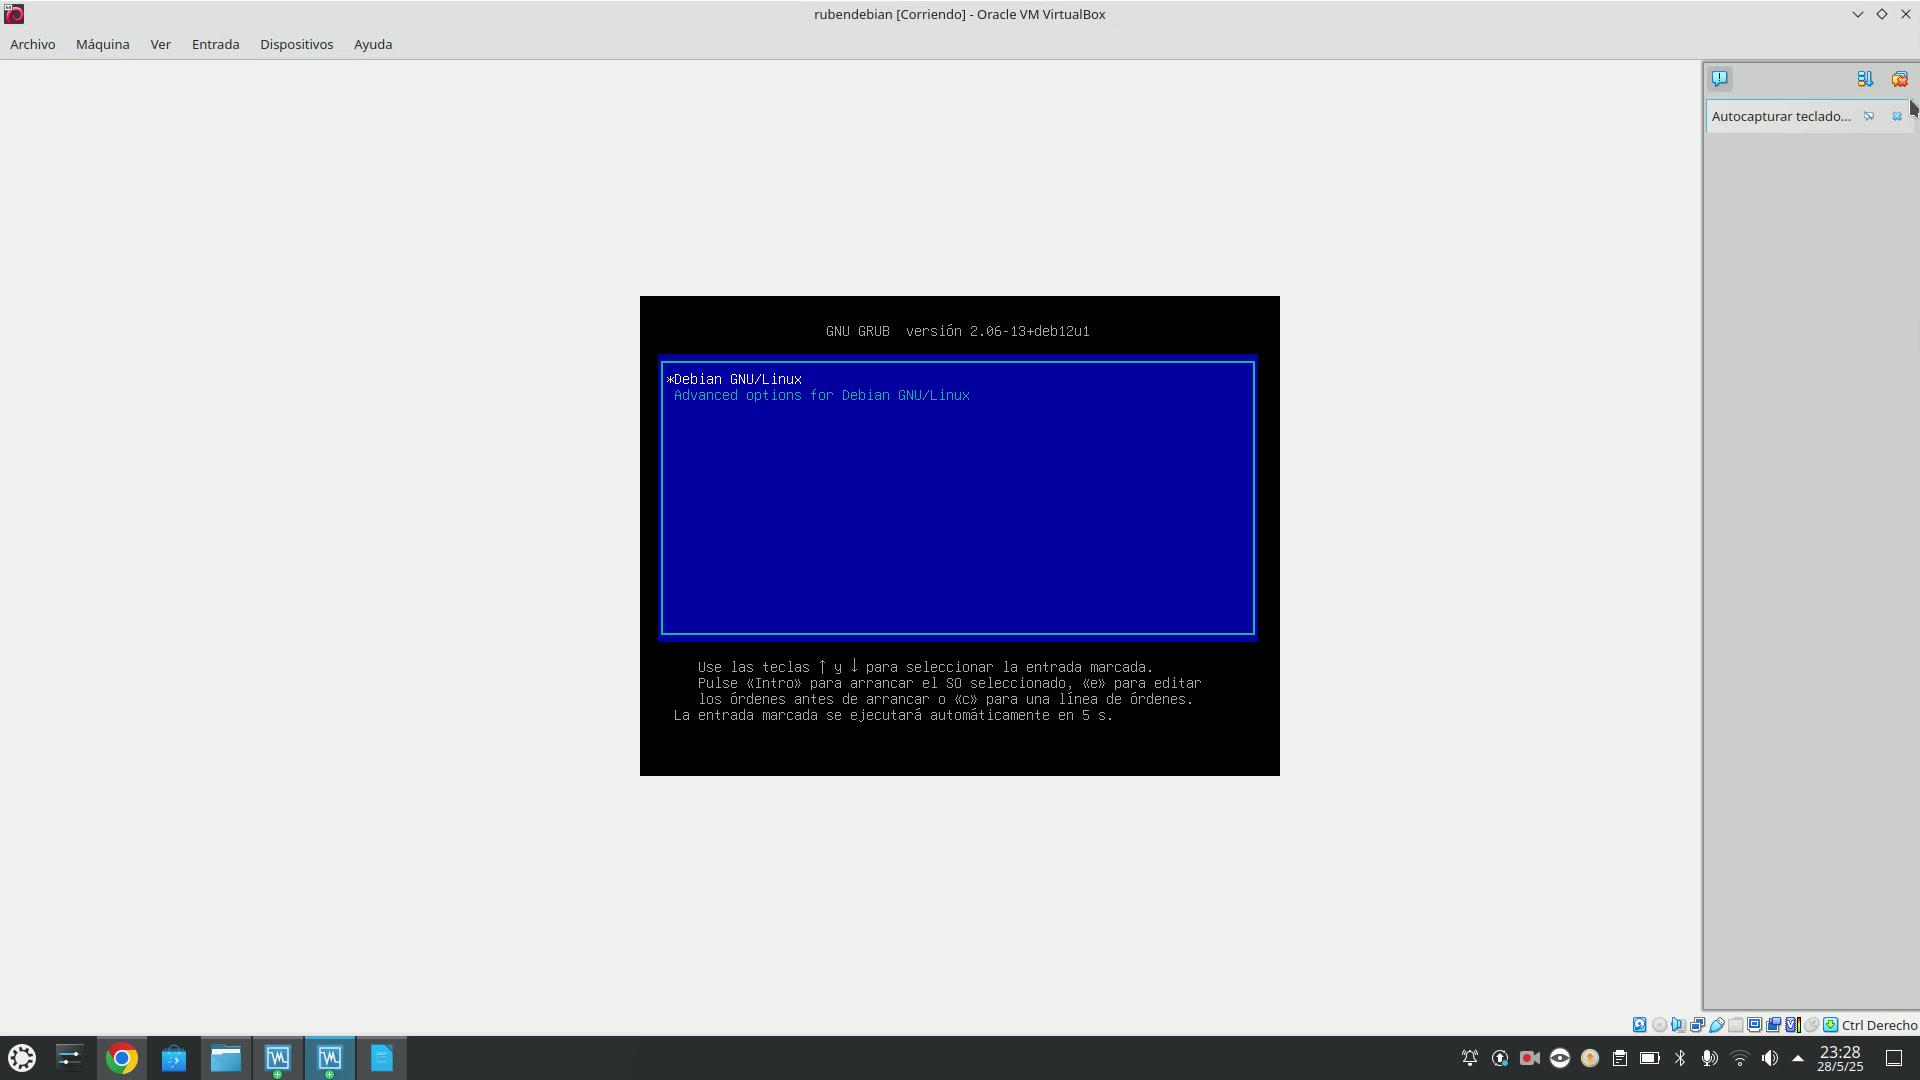The image size is (1920, 1080).
Task: Toggle notification ordering in the panel
Action: [1865, 79]
